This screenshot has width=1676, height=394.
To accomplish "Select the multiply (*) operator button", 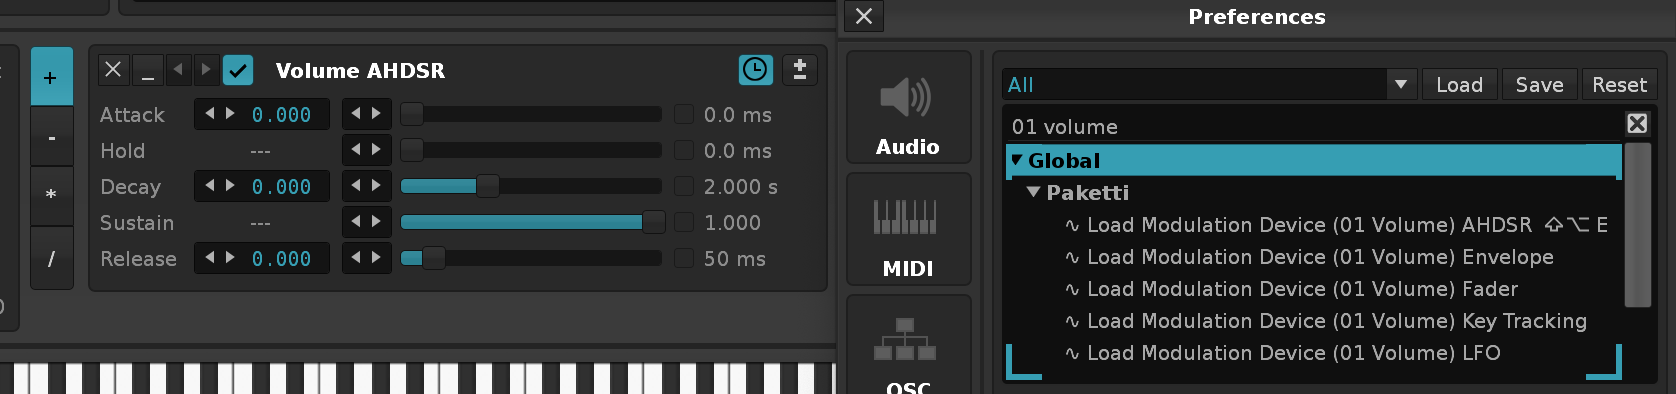I will point(51,195).
